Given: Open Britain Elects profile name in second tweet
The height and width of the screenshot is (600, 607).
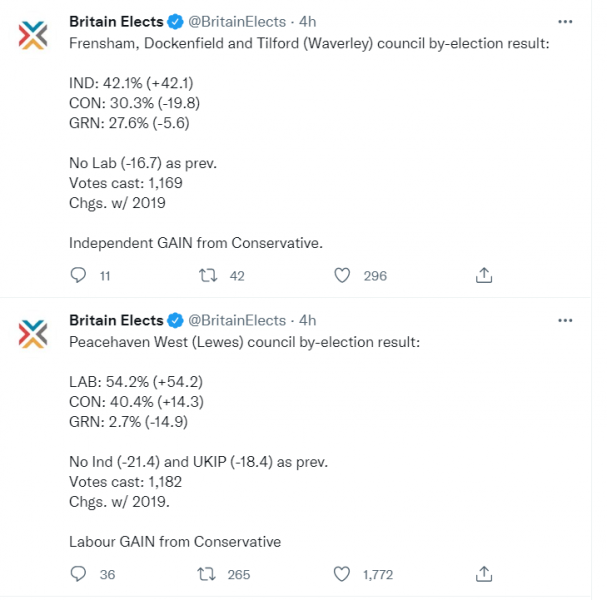Looking at the screenshot, I should click(115, 320).
